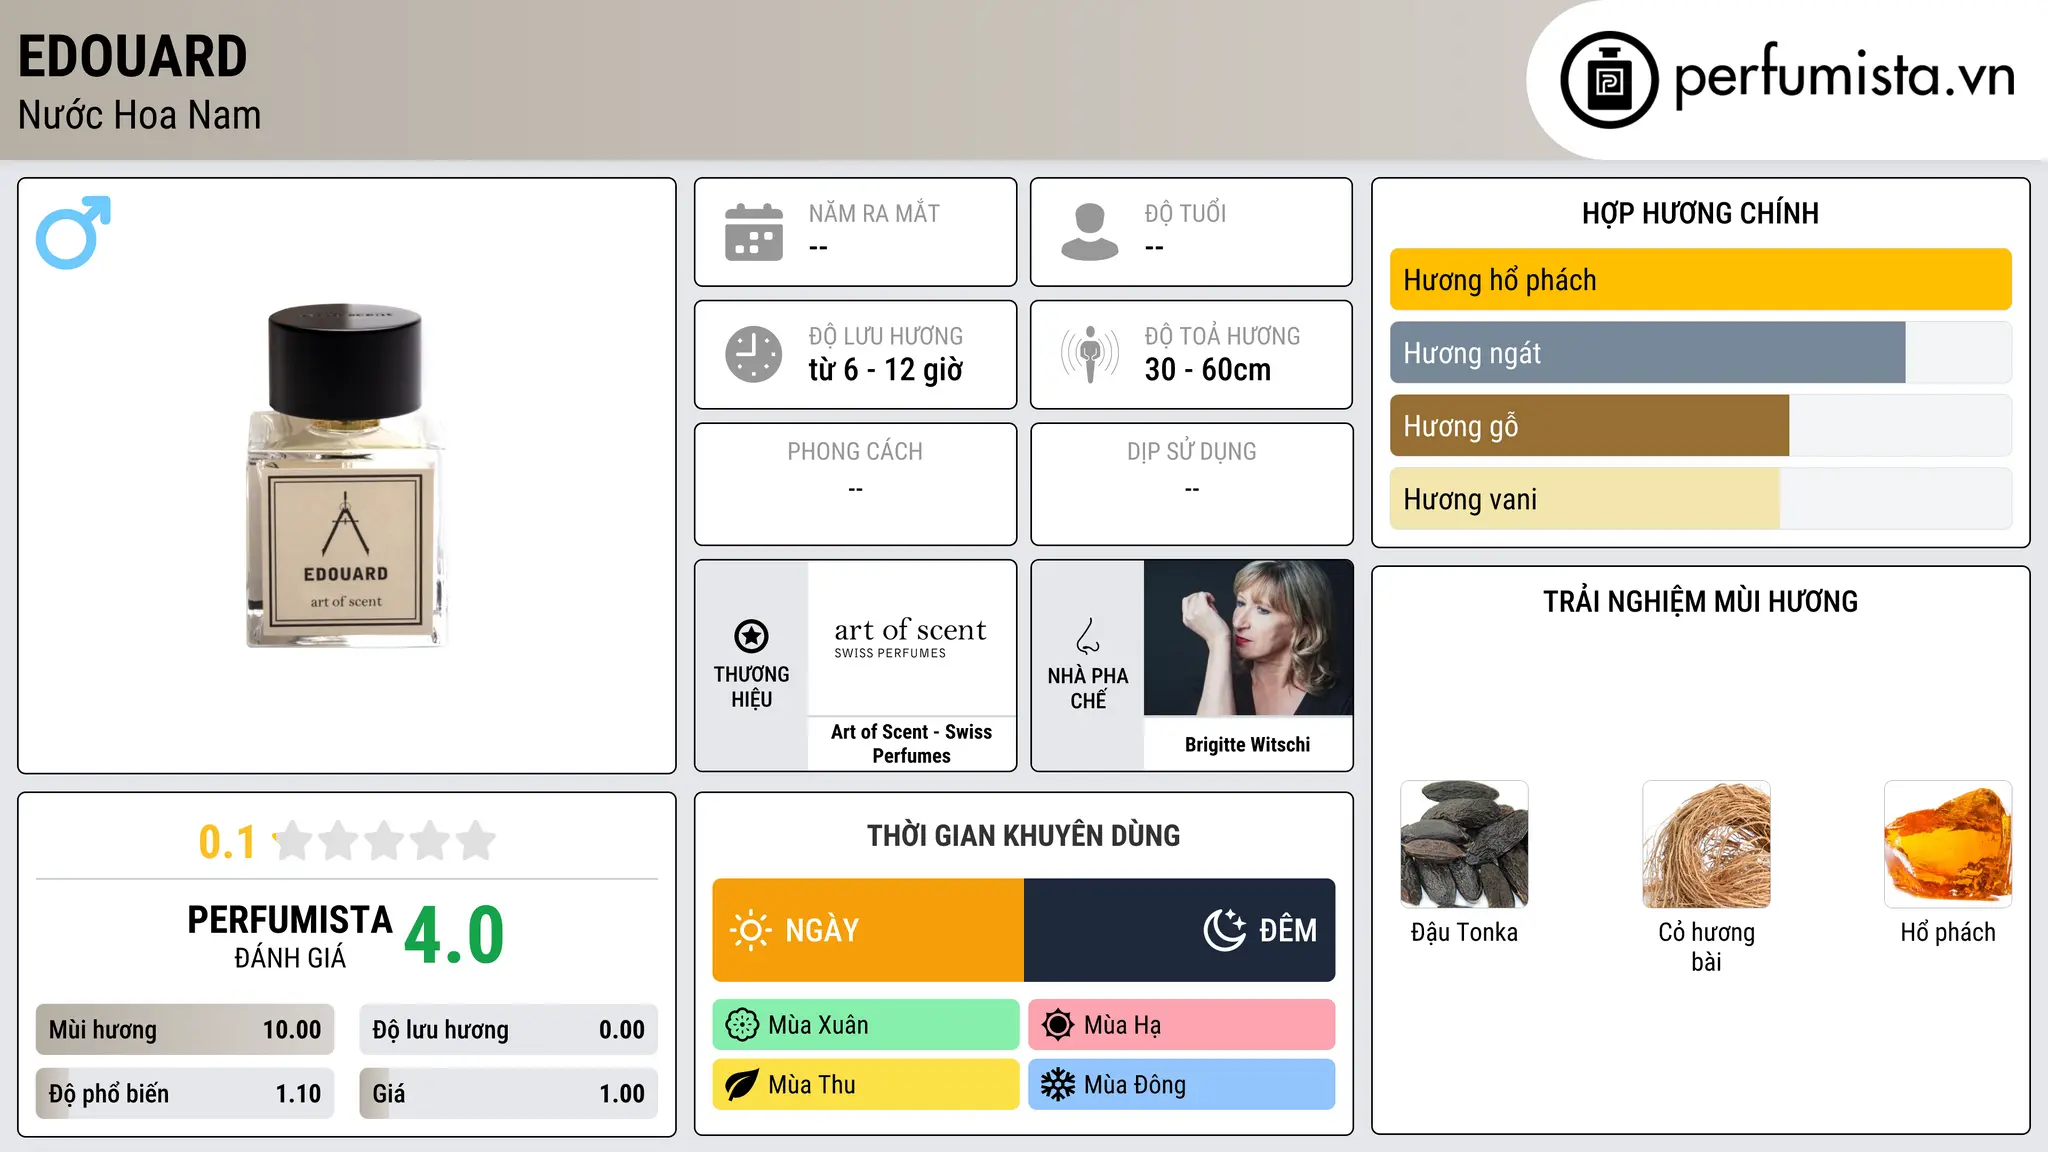The width and height of the screenshot is (2048, 1152).
Task: Click the Hương gỗ accord bar
Action: pos(1700,426)
